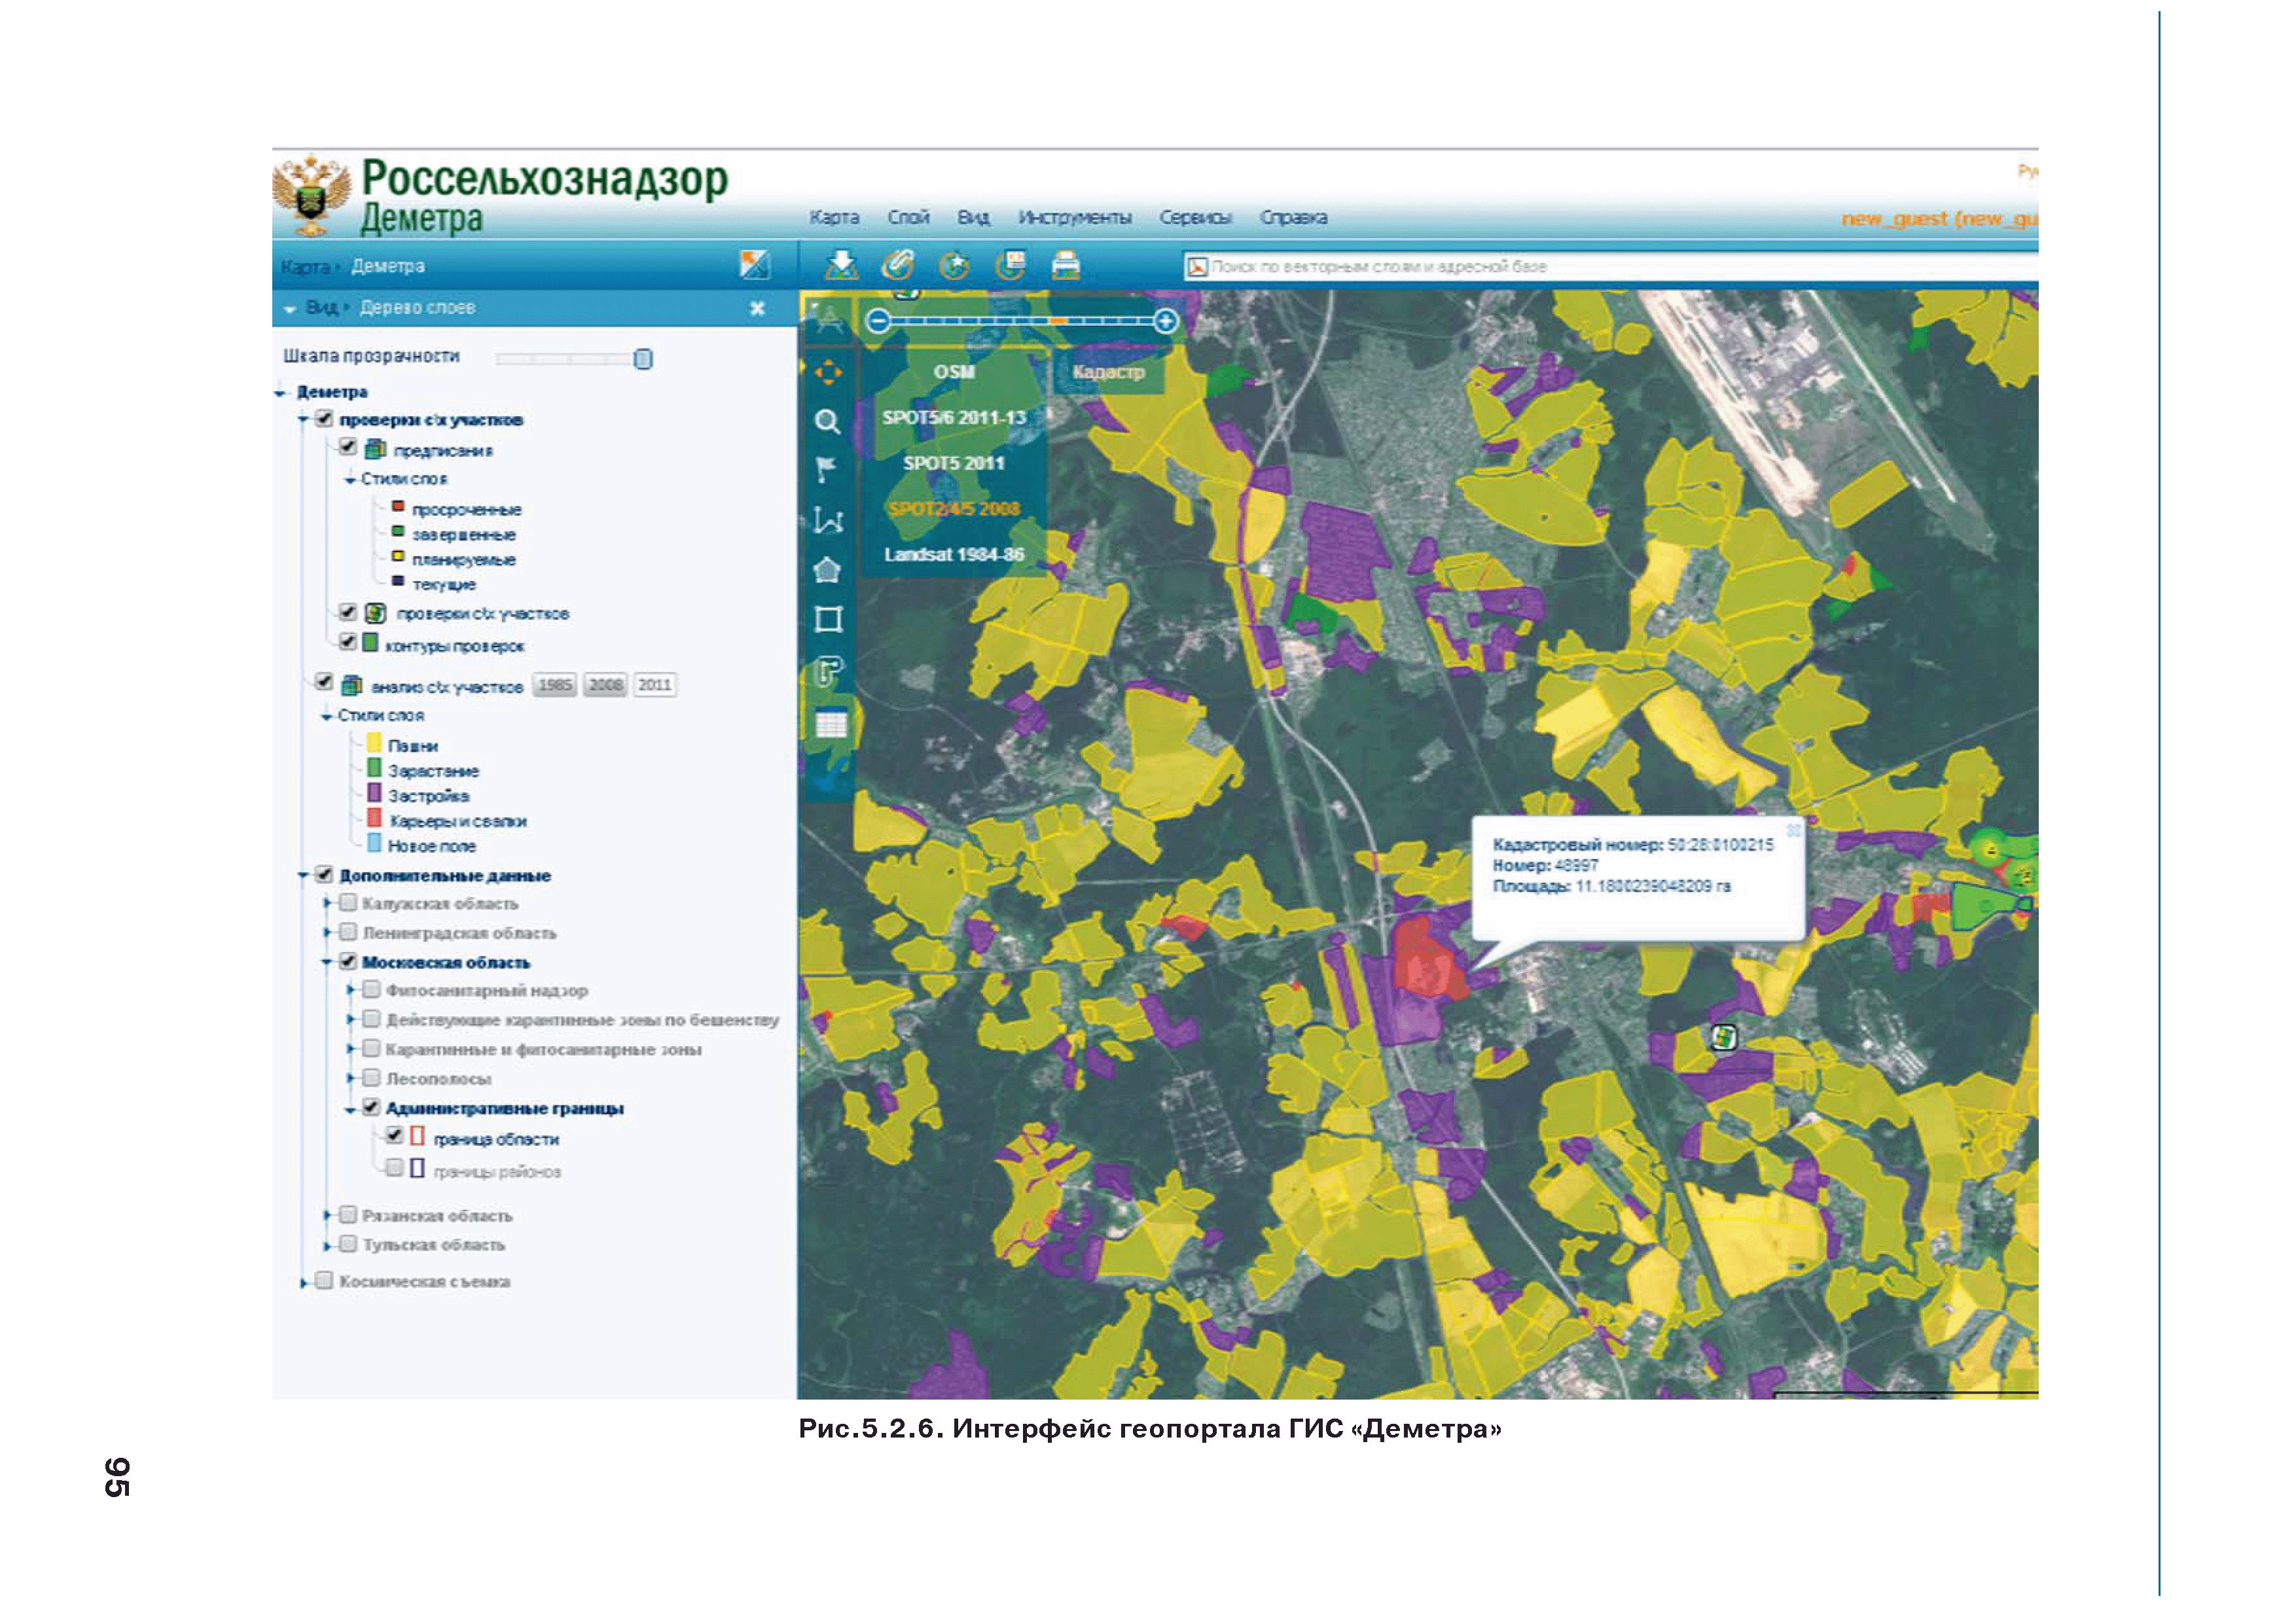
Task: Expand the Фитосанитарный надзор node
Action: (x=351, y=990)
